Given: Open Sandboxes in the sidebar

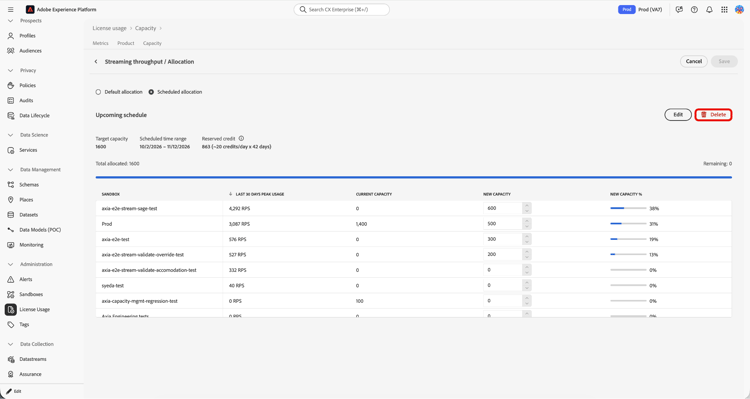Looking at the screenshot, I should 31,295.
